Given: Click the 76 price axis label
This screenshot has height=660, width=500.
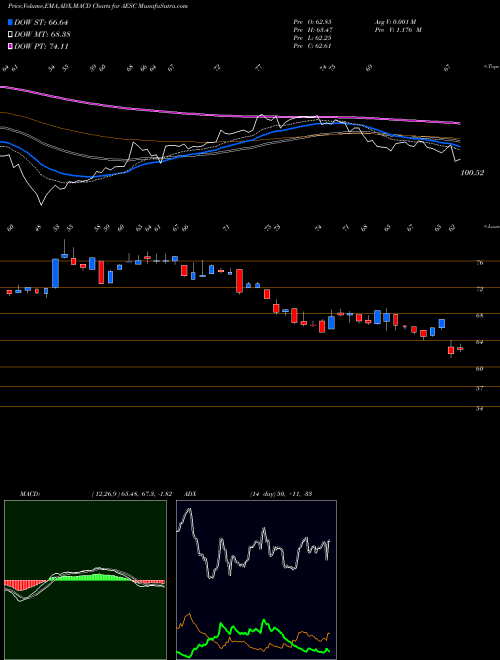Looking at the screenshot, I should coord(479,263).
